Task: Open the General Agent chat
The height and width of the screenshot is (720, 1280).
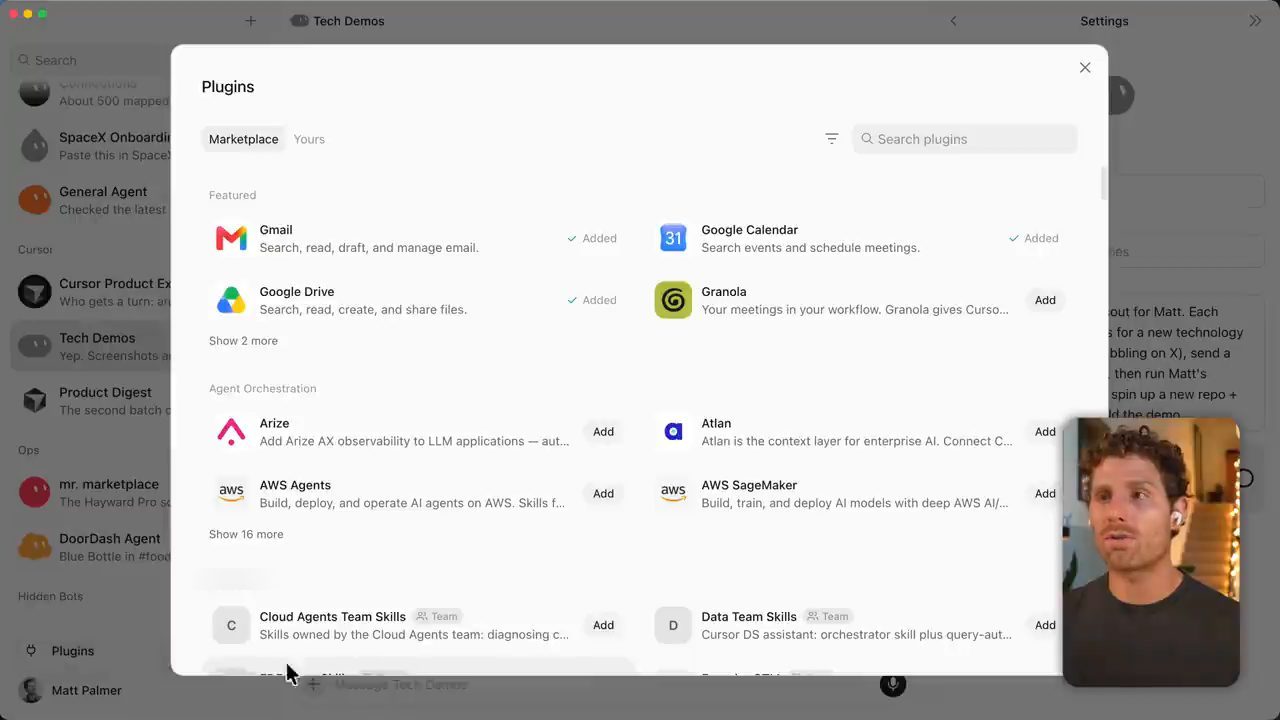Action: click(90, 200)
